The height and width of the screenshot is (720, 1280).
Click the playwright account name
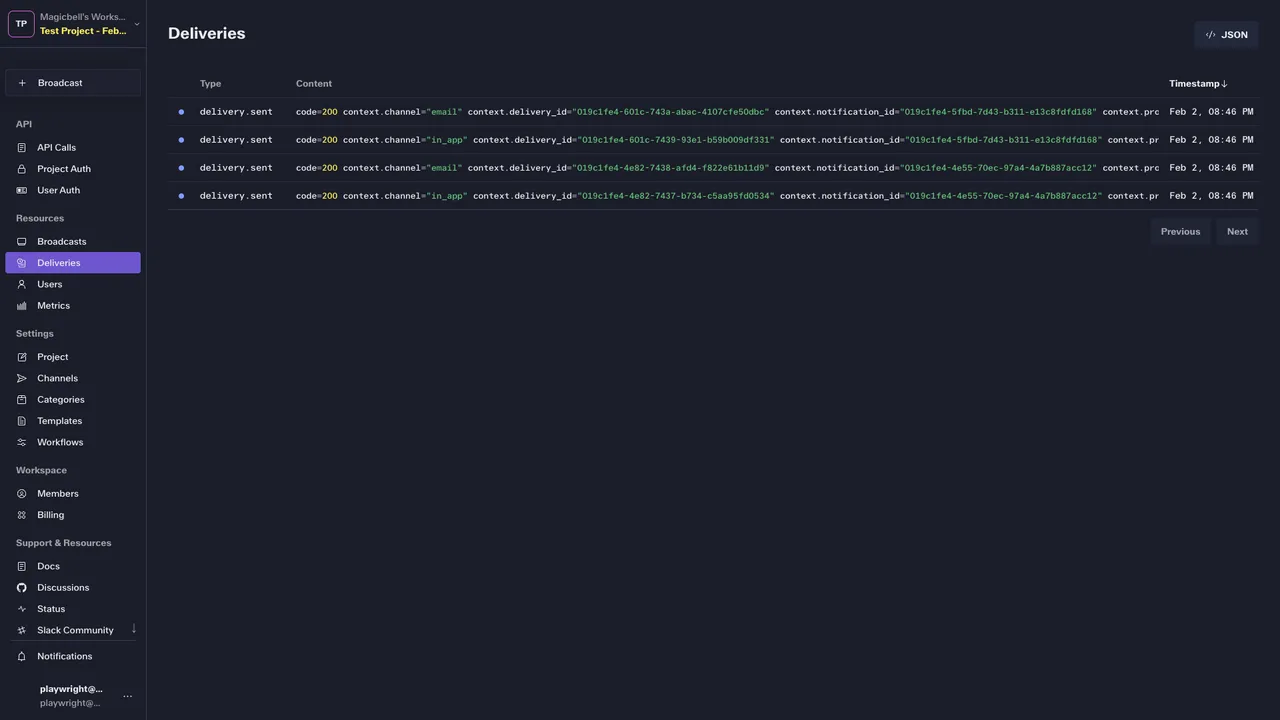pyautogui.click(x=71, y=689)
